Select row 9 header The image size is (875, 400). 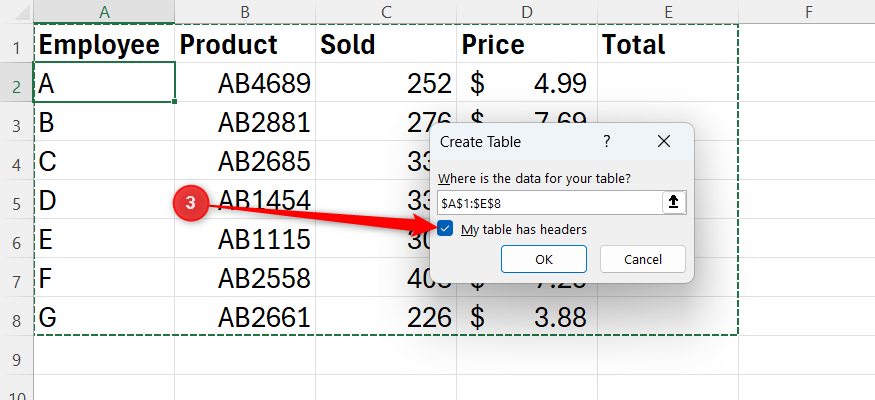[x=17, y=355]
